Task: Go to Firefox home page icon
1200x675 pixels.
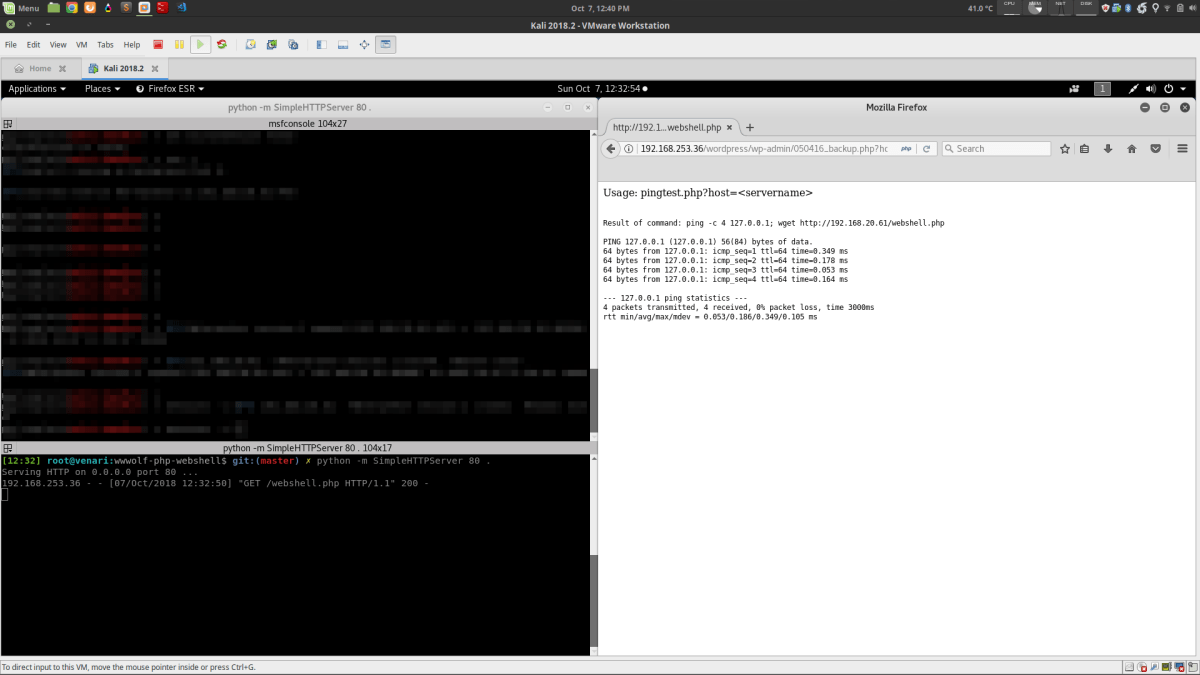Action: [x=1131, y=149]
